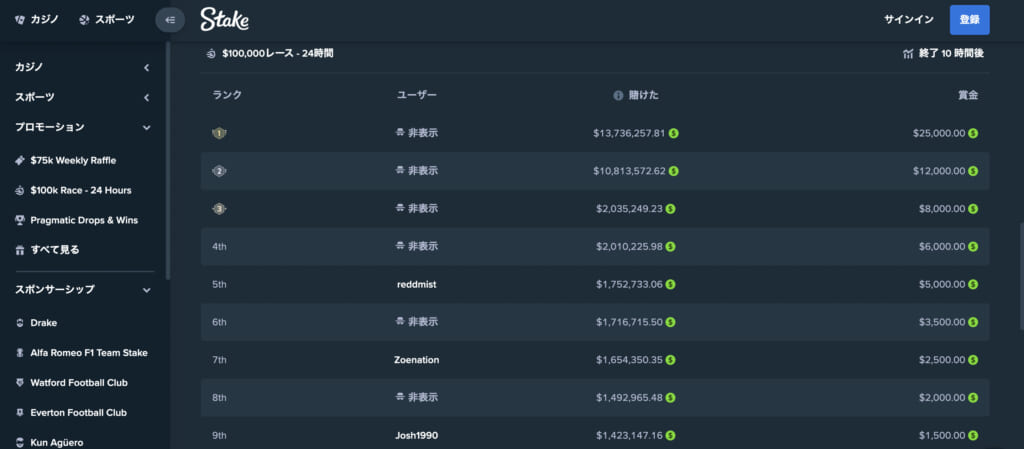Click the race icon beside $100k Race
Screen dimensions: 1024x449
(20, 191)
